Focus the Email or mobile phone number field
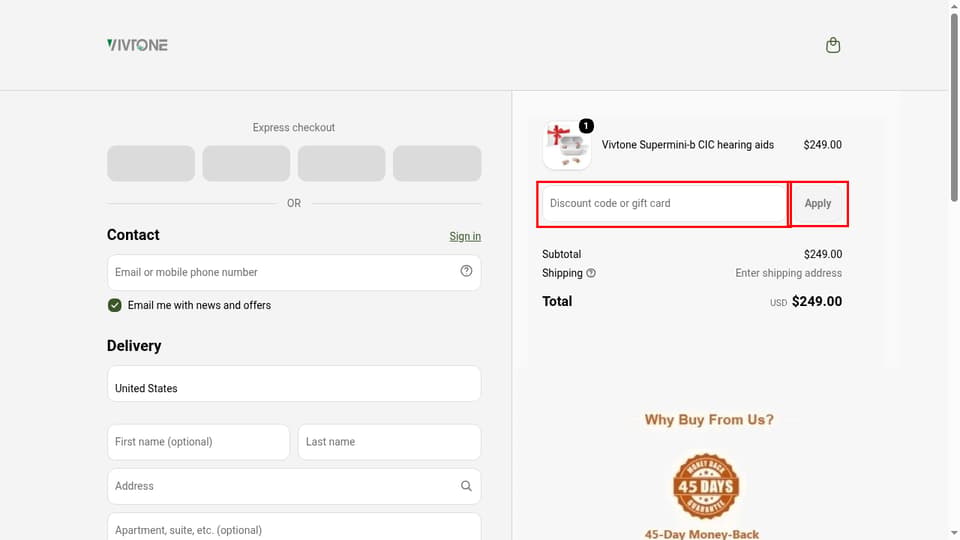 294,272
